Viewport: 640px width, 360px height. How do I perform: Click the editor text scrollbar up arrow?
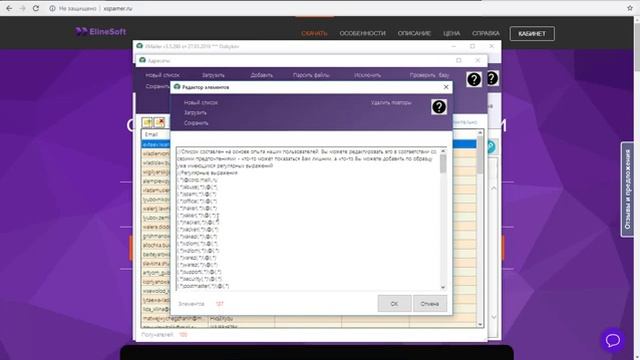click(443, 151)
